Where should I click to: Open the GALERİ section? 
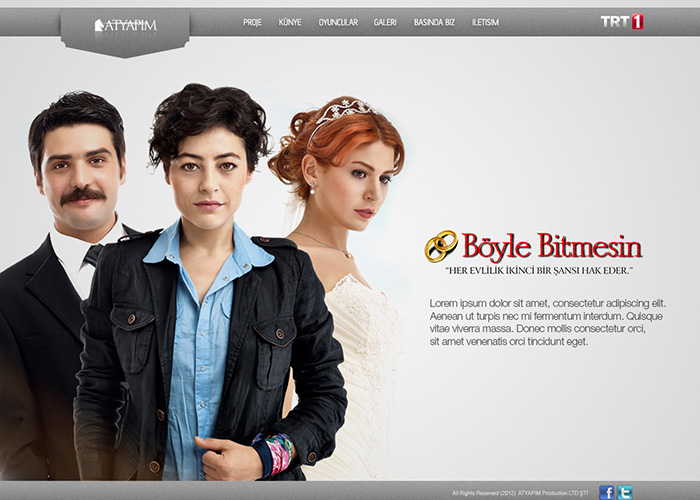tap(385, 22)
